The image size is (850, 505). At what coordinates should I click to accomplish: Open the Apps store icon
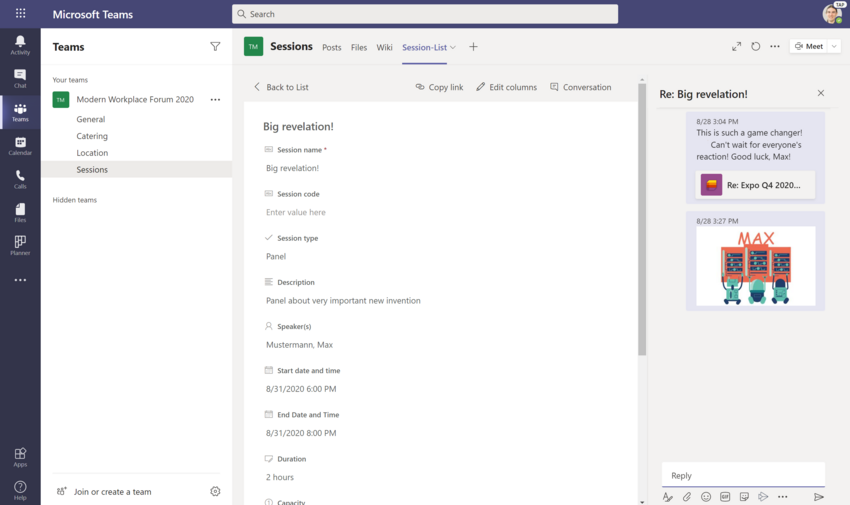(x=20, y=457)
